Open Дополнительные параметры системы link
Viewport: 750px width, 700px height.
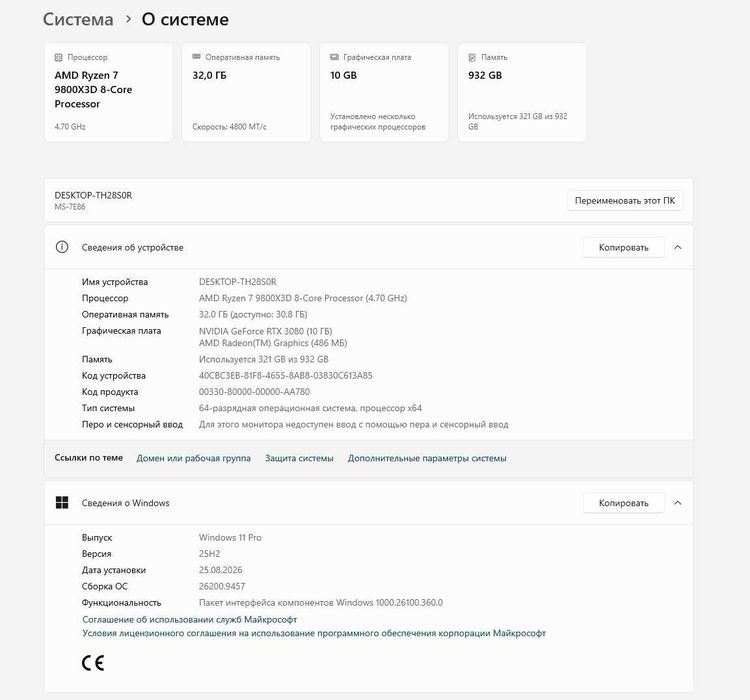(x=427, y=458)
